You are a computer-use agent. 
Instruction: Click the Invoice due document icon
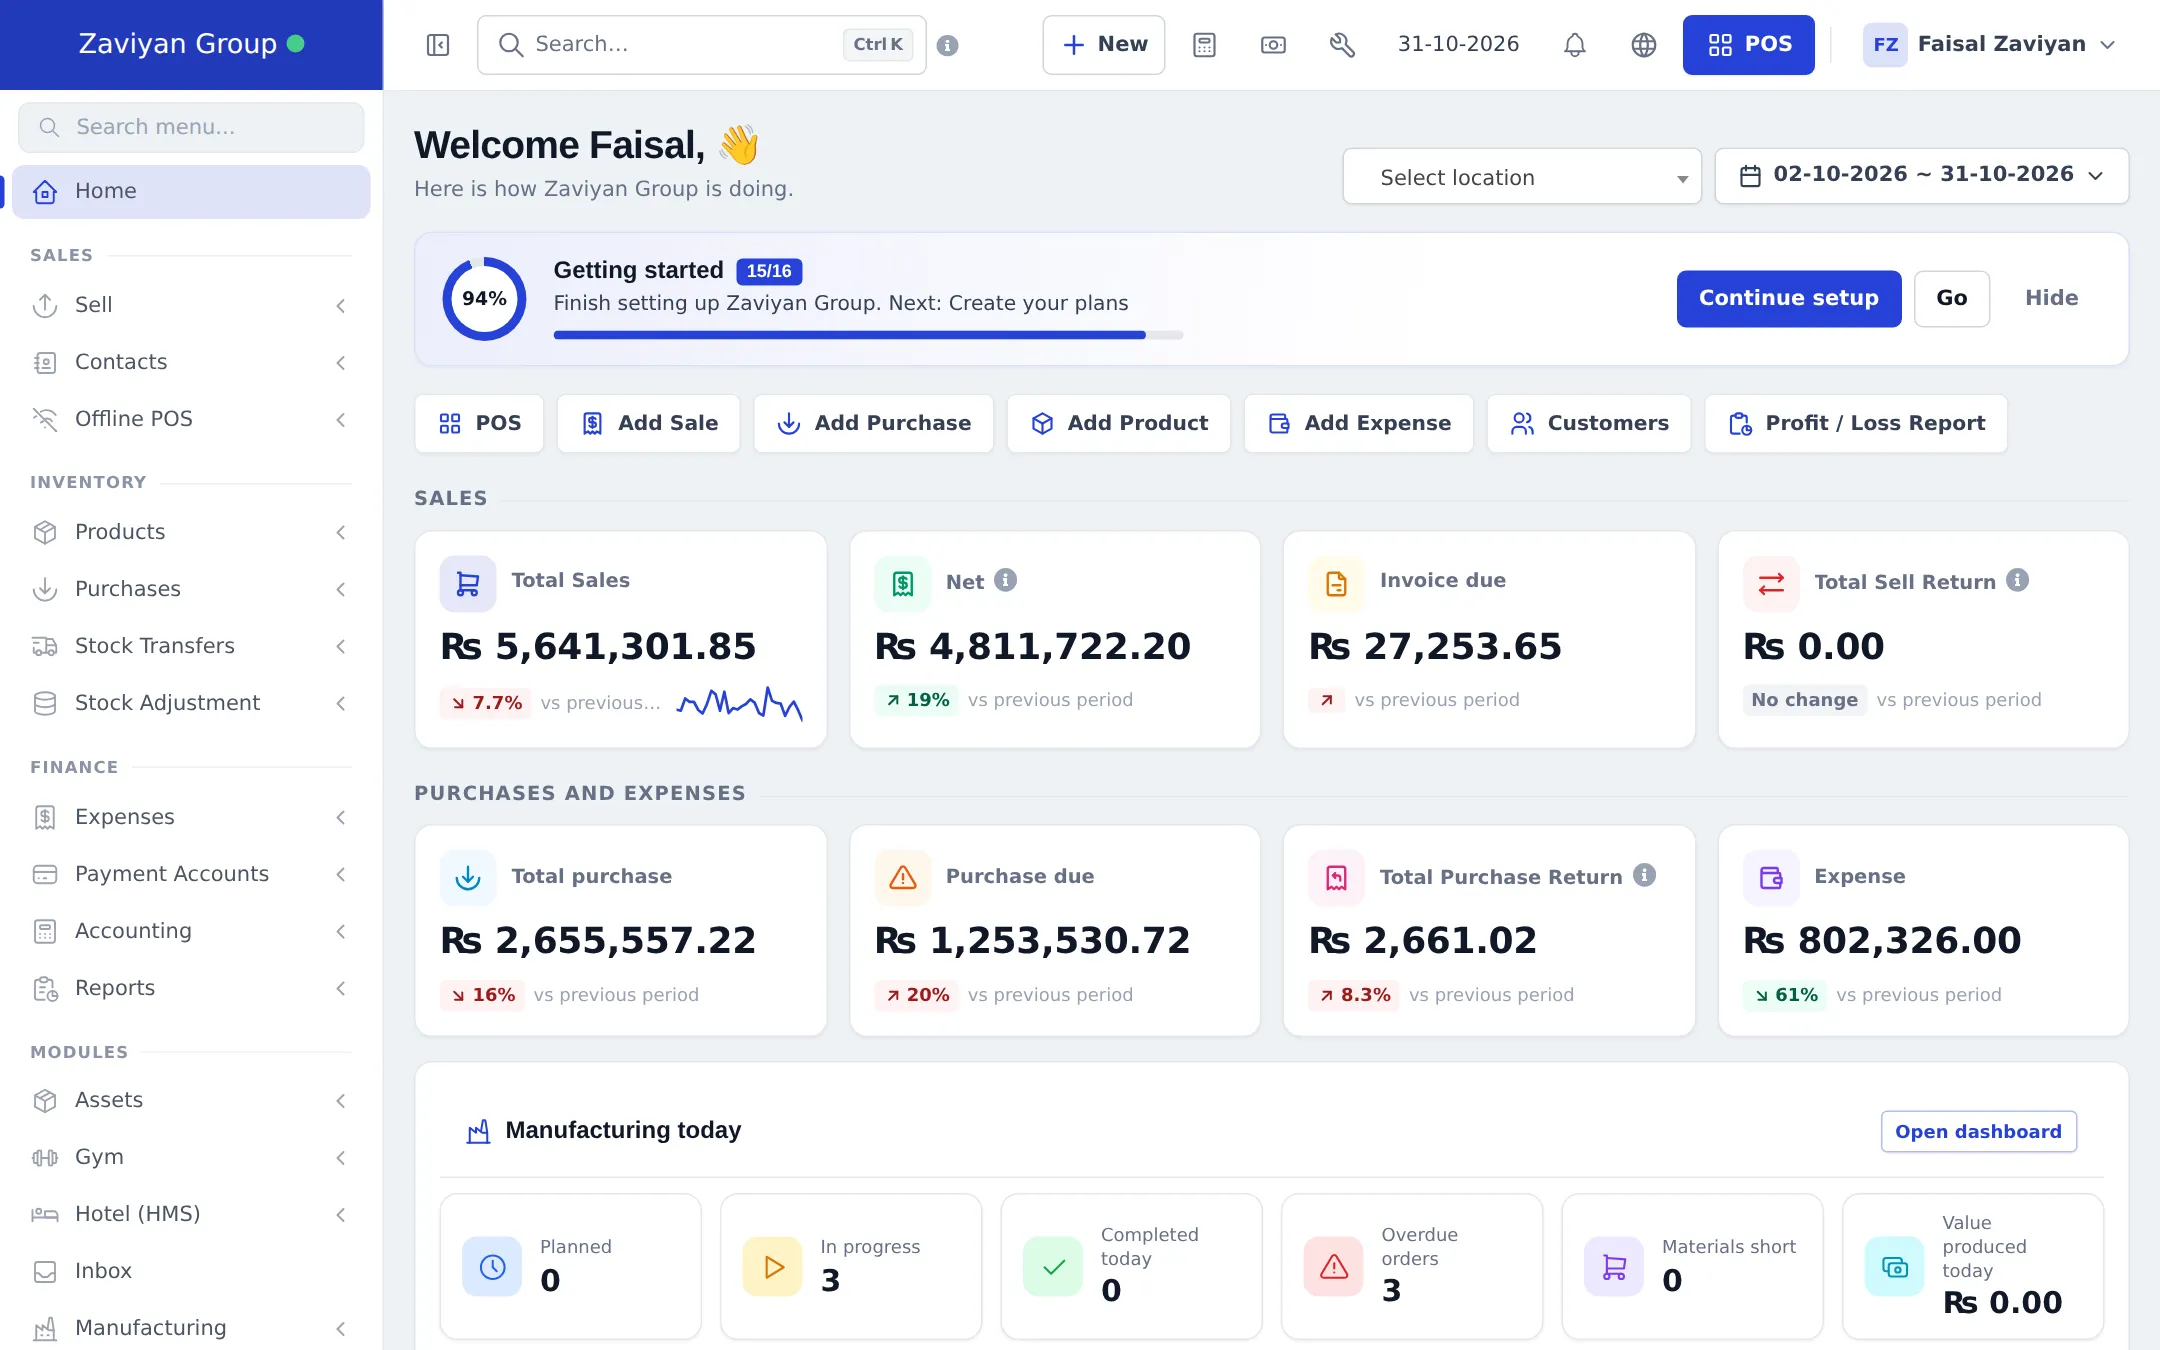point(1337,583)
